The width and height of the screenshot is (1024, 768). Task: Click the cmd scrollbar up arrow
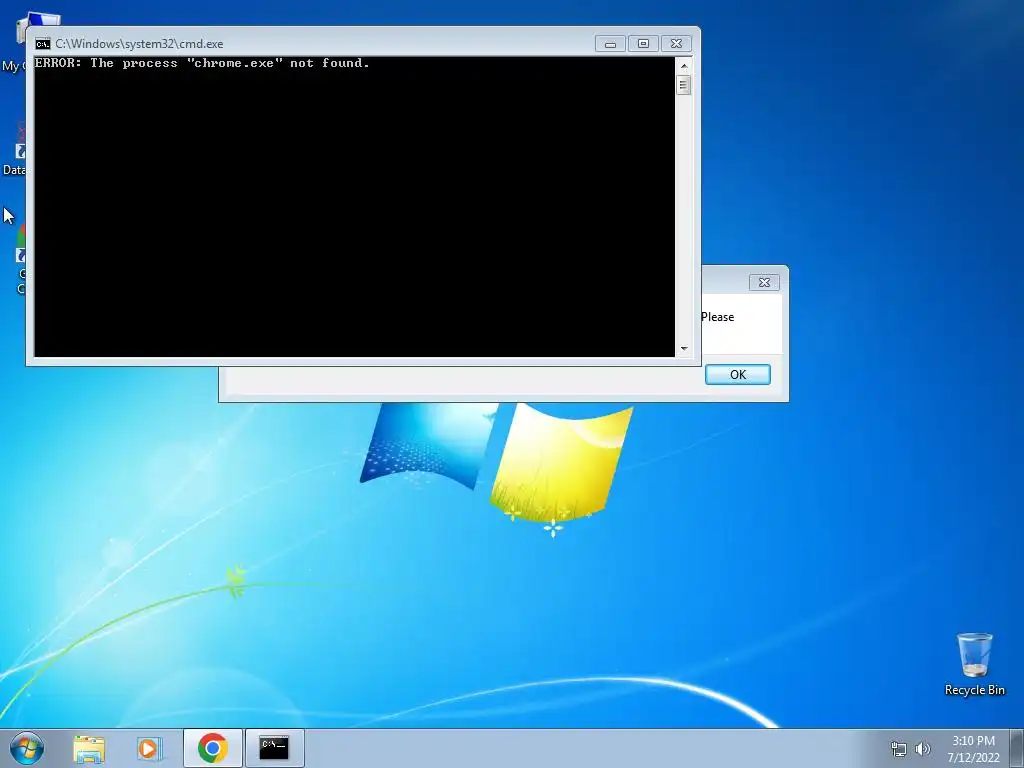pos(684,66)
